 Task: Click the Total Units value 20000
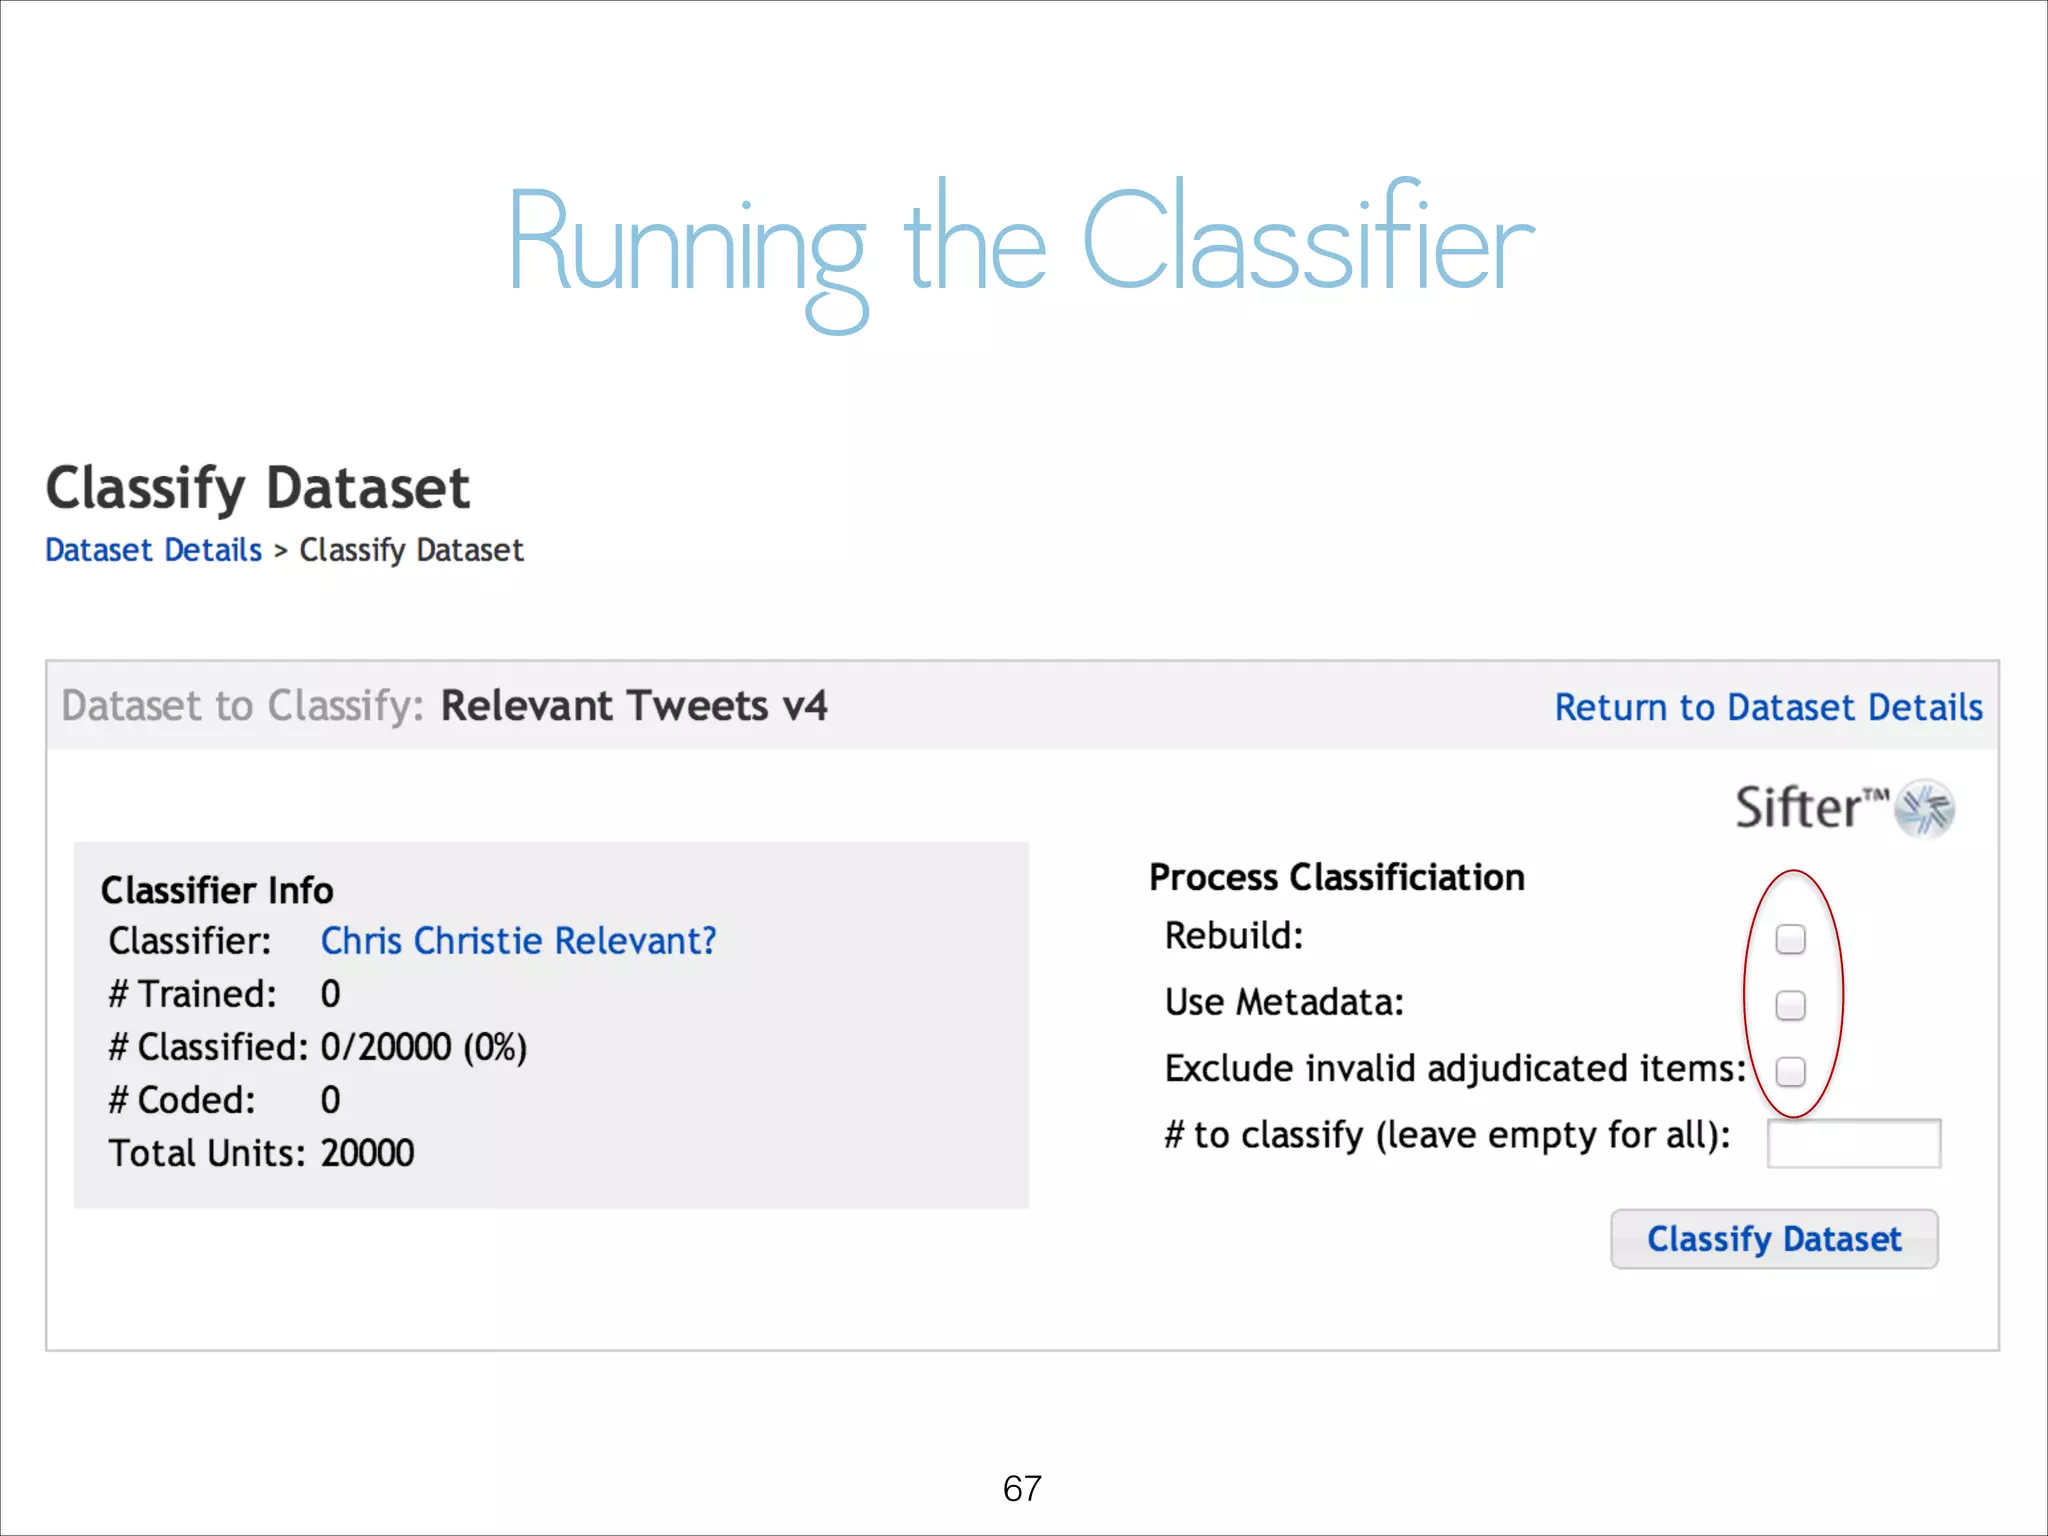point(367,1153)
